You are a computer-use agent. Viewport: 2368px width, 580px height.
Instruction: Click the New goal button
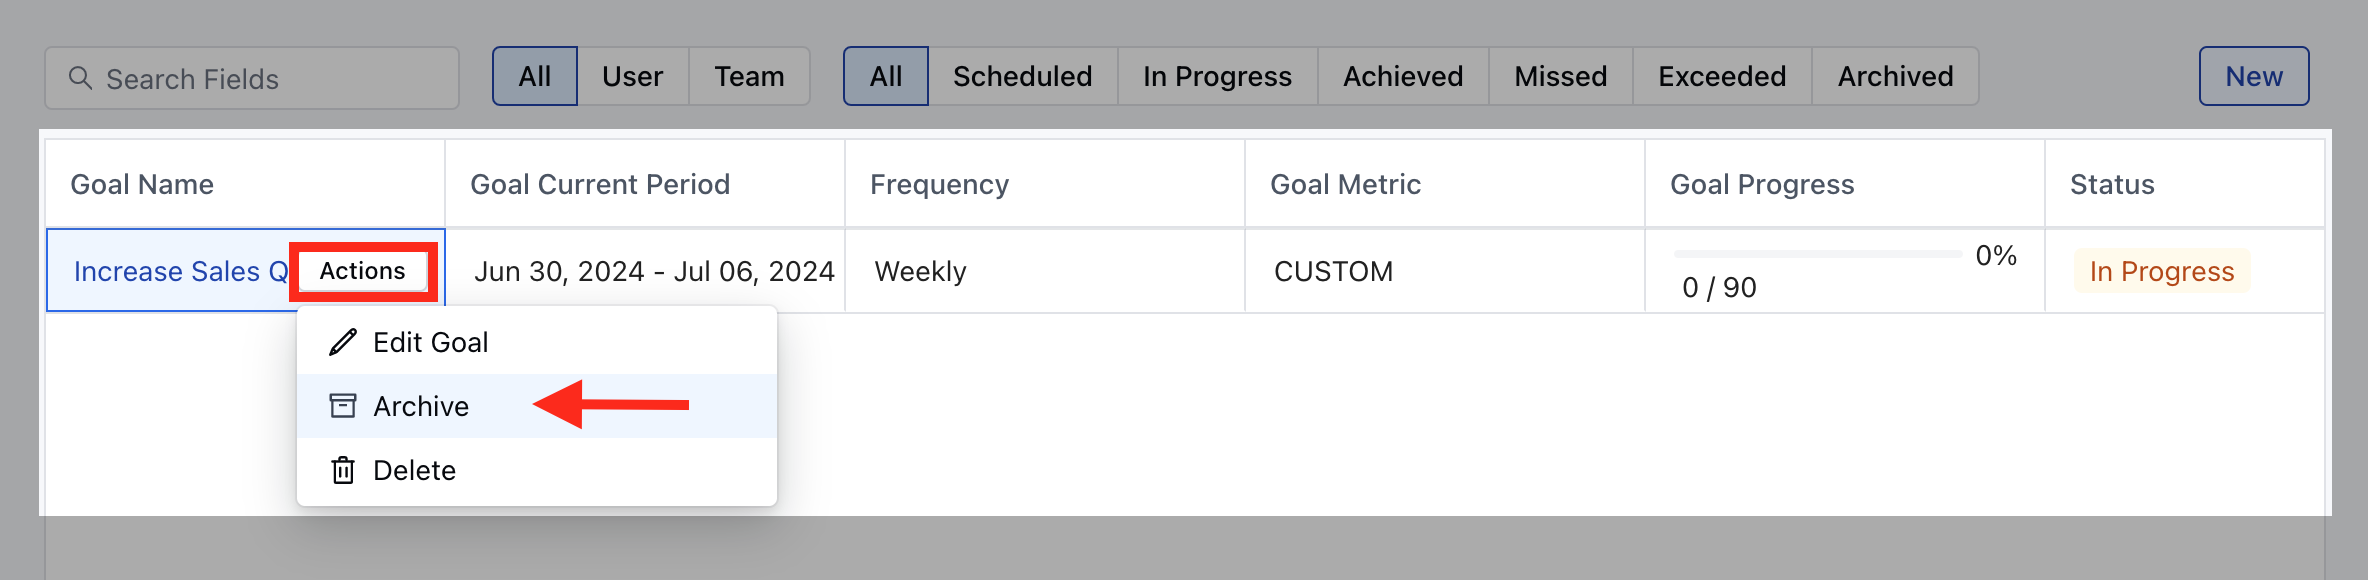[x=2254, y=76]
